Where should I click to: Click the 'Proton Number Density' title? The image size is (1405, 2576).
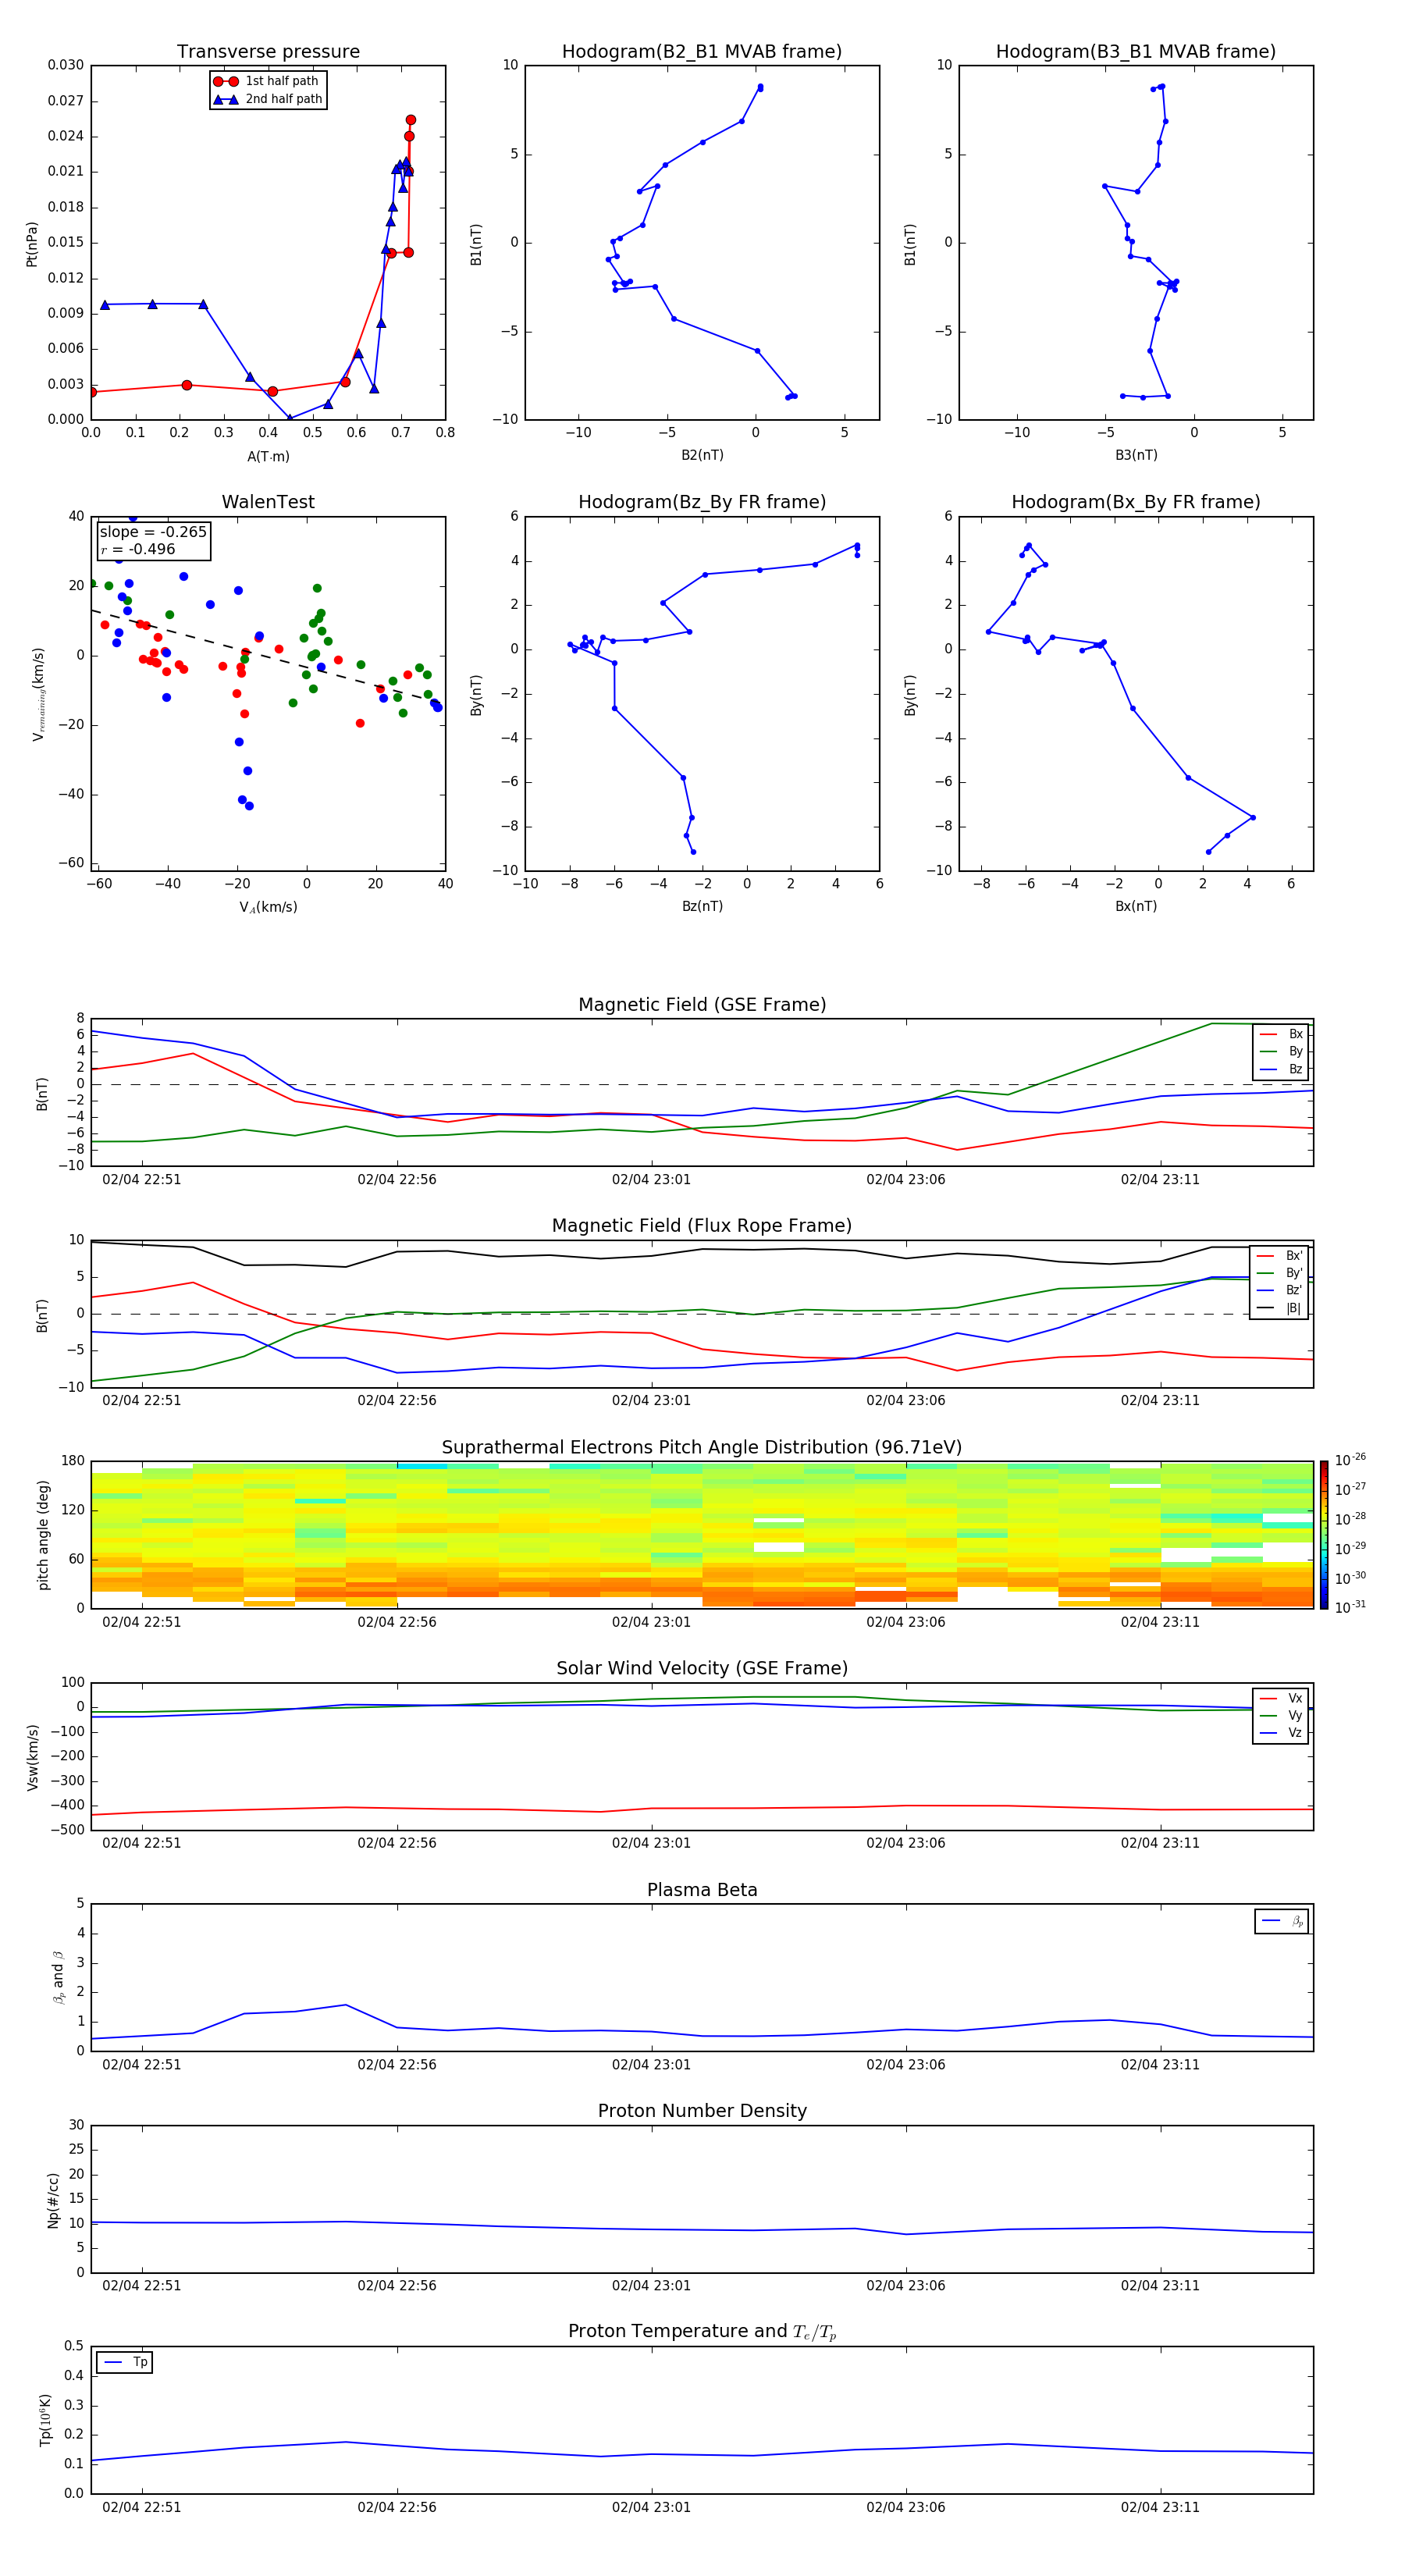(x=702, y=2112)
